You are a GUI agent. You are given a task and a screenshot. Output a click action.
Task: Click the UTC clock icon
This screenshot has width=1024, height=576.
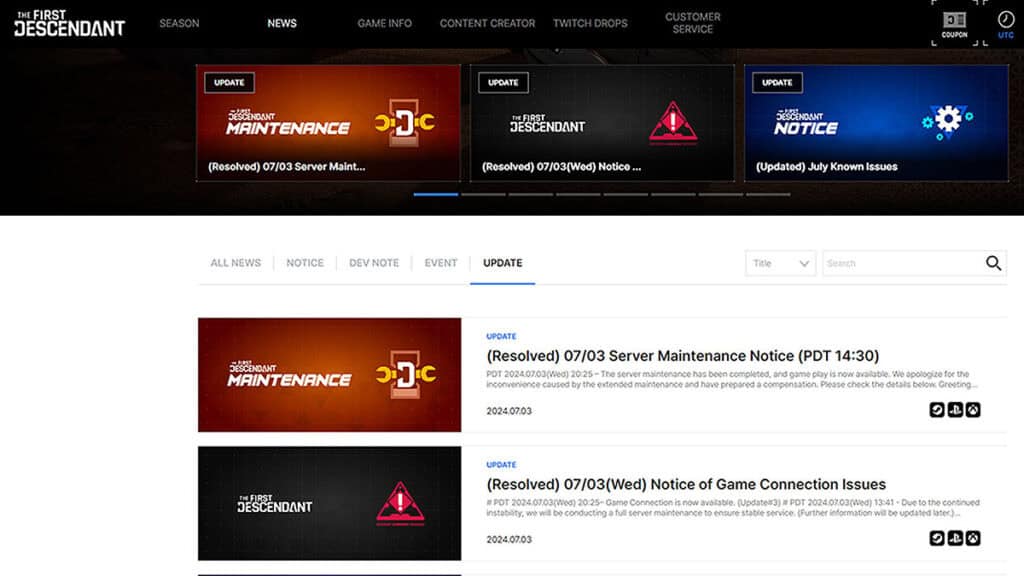point(1005,17)
